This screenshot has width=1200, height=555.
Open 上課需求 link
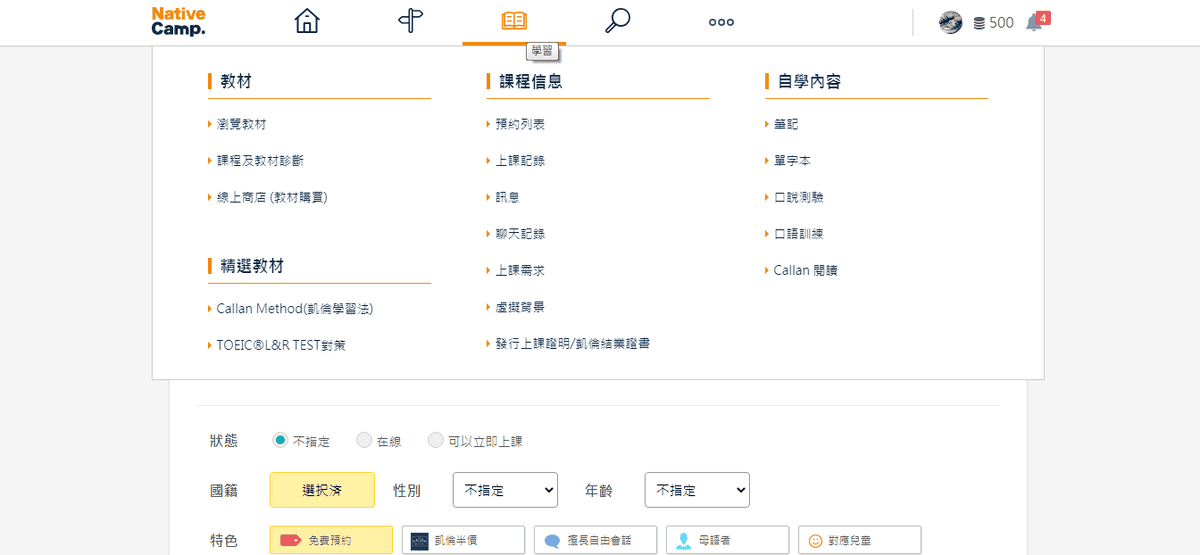click(x=520, y=270)
